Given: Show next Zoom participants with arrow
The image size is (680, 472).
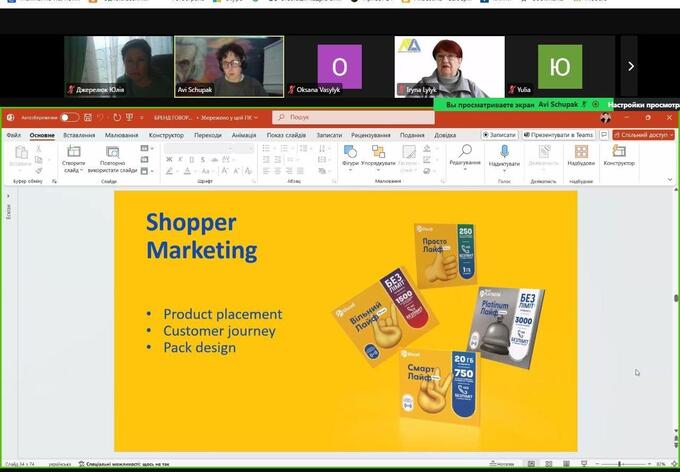Looking at the screenshot, I should pos(631,66).
